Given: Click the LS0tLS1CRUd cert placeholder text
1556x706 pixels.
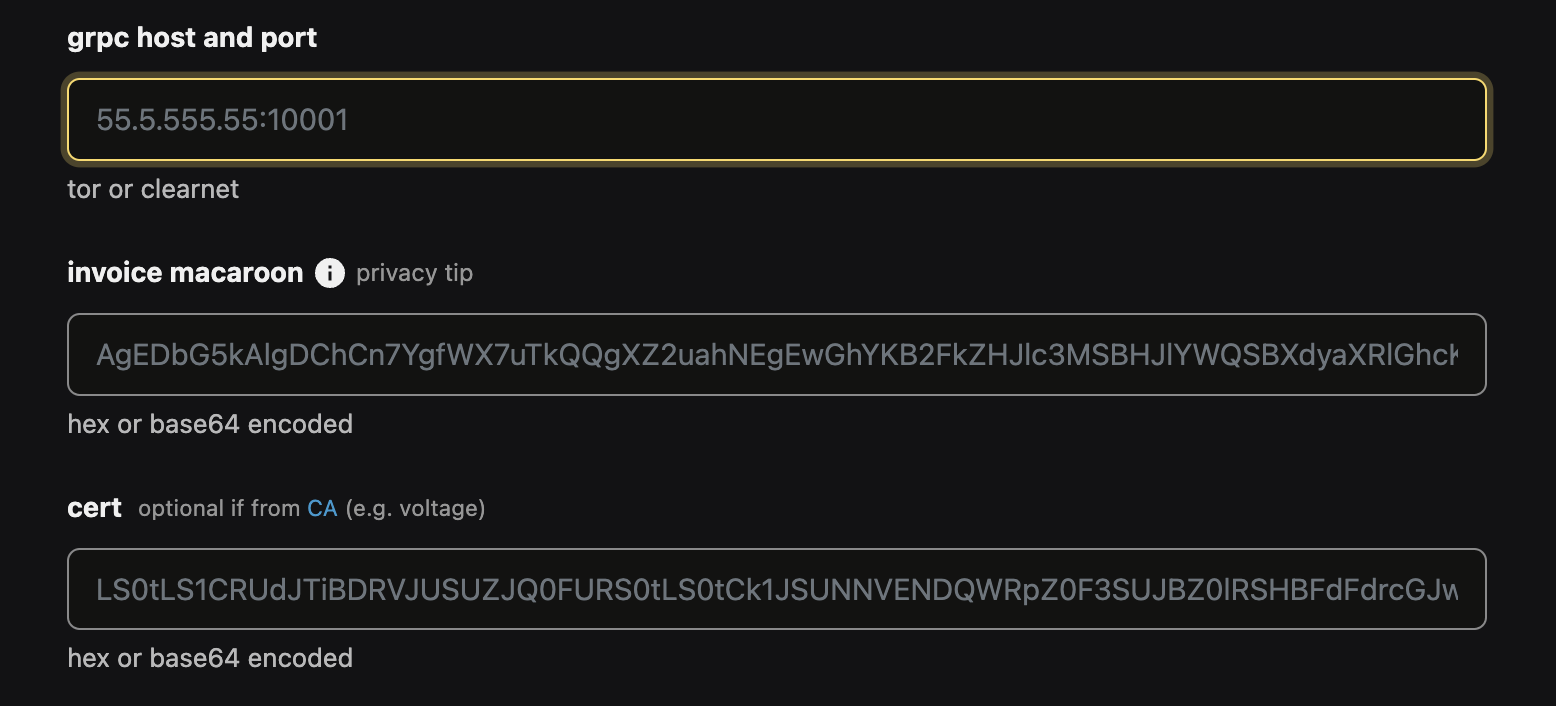Looking at the screenshot, I should (x=777, y=589).
